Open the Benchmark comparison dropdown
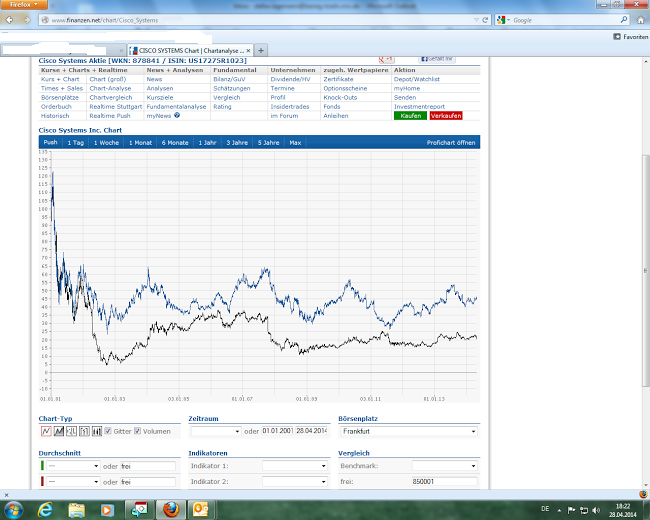 coord(444,466)
